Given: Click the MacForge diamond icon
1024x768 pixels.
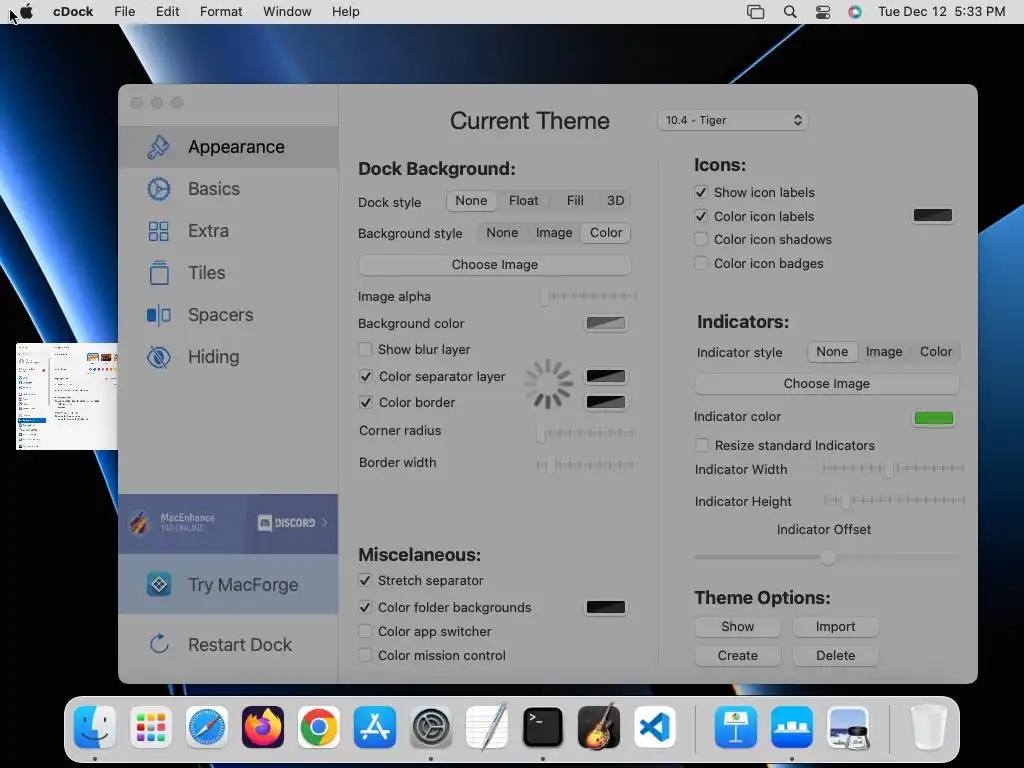Looking at the screenshot, I should click(159, 584).
